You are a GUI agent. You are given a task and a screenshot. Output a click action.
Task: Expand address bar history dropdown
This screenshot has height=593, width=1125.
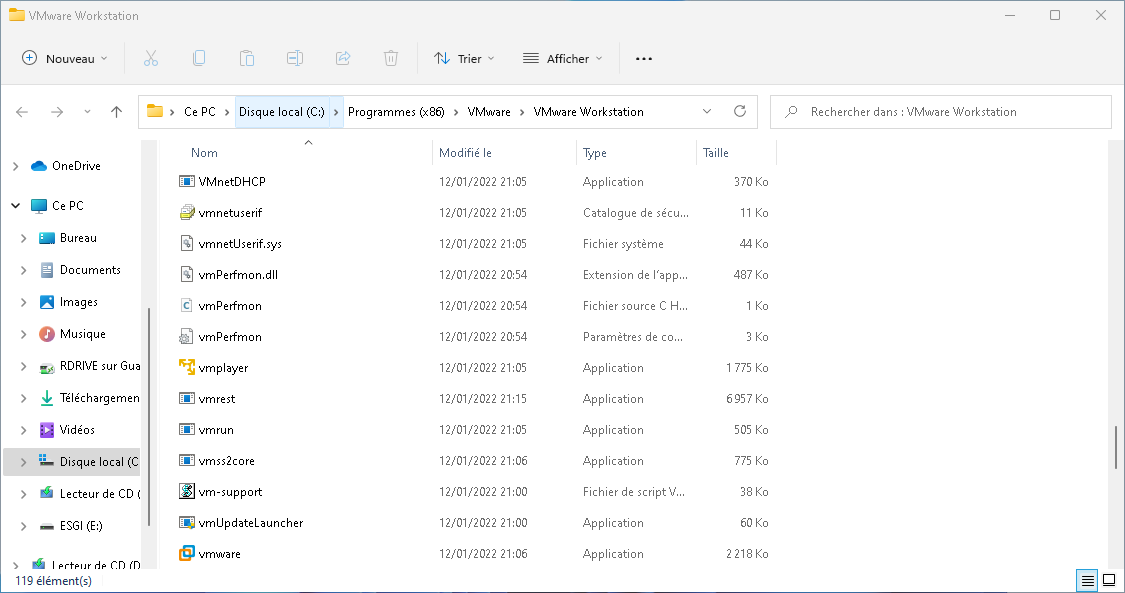(x=707, y=111)
